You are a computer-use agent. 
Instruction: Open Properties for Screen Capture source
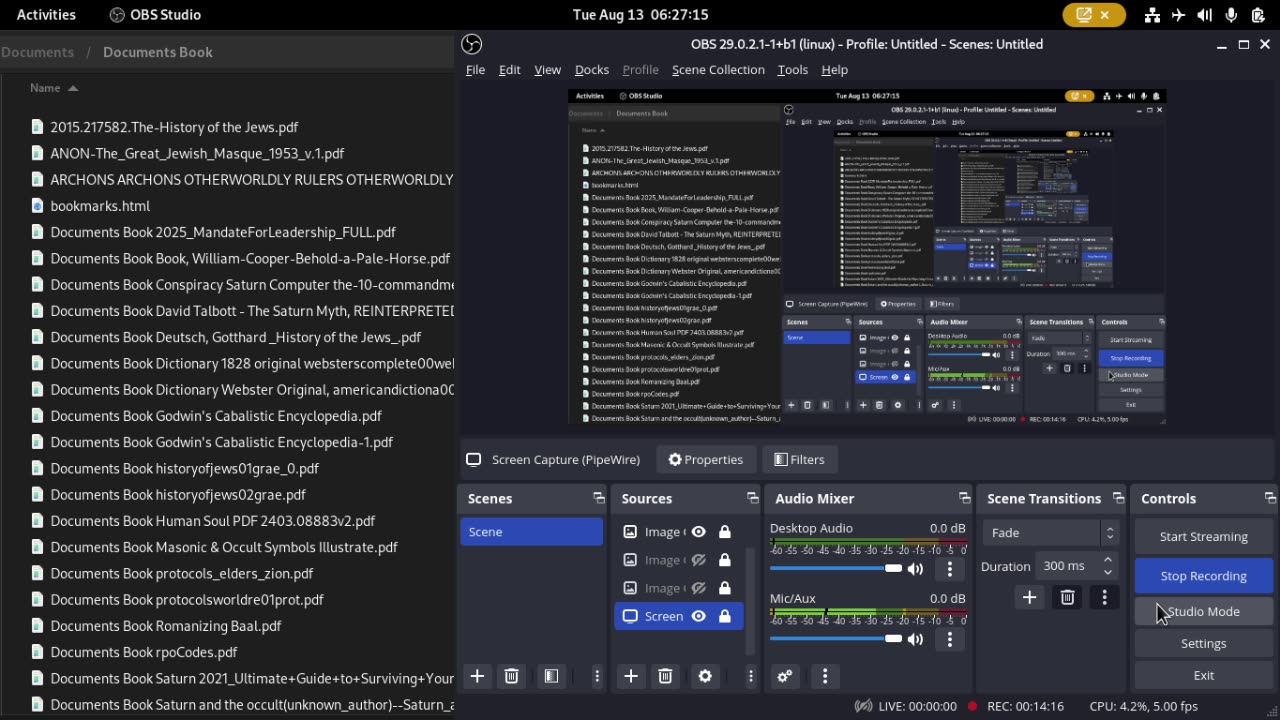coord(705,460)
